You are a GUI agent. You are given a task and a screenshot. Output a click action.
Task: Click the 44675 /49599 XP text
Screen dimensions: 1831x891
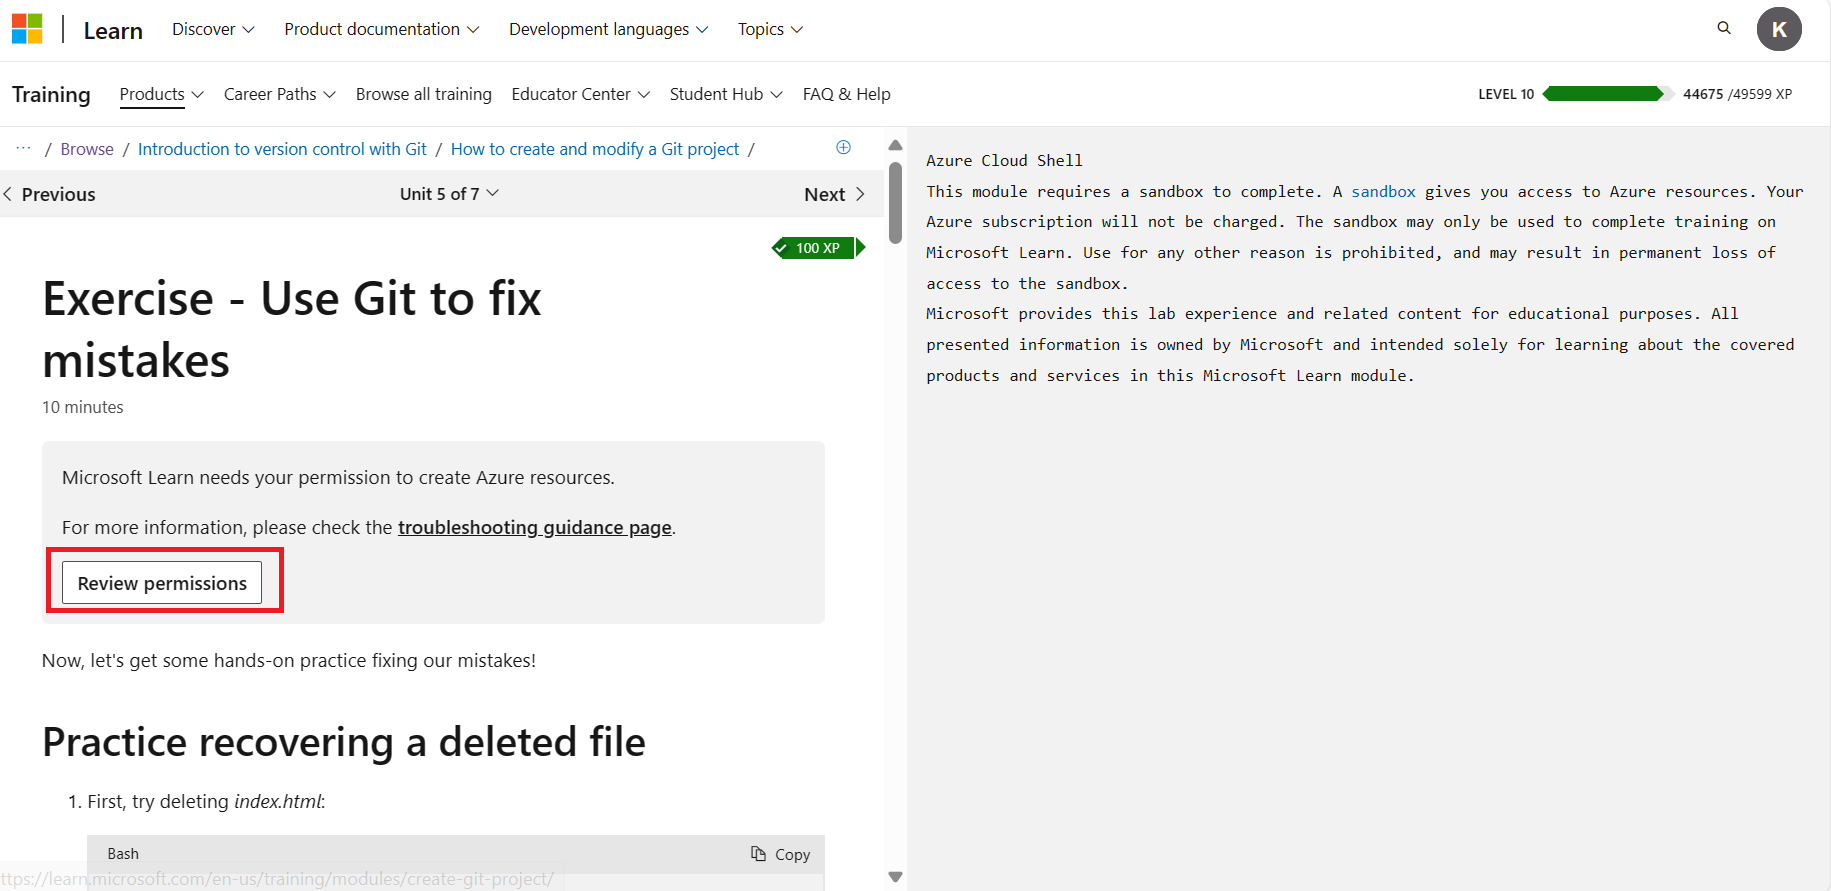pos(1737,94)
